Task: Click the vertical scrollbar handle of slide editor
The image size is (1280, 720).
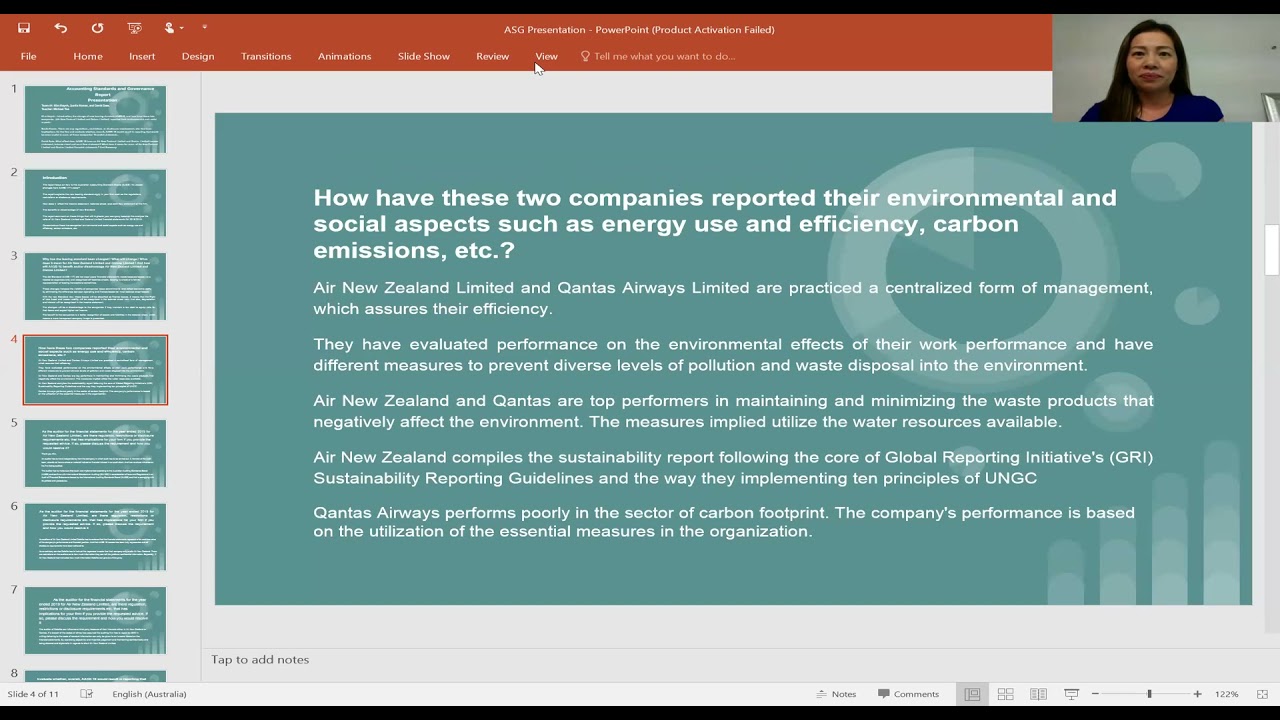Action: pos(1272,250)
